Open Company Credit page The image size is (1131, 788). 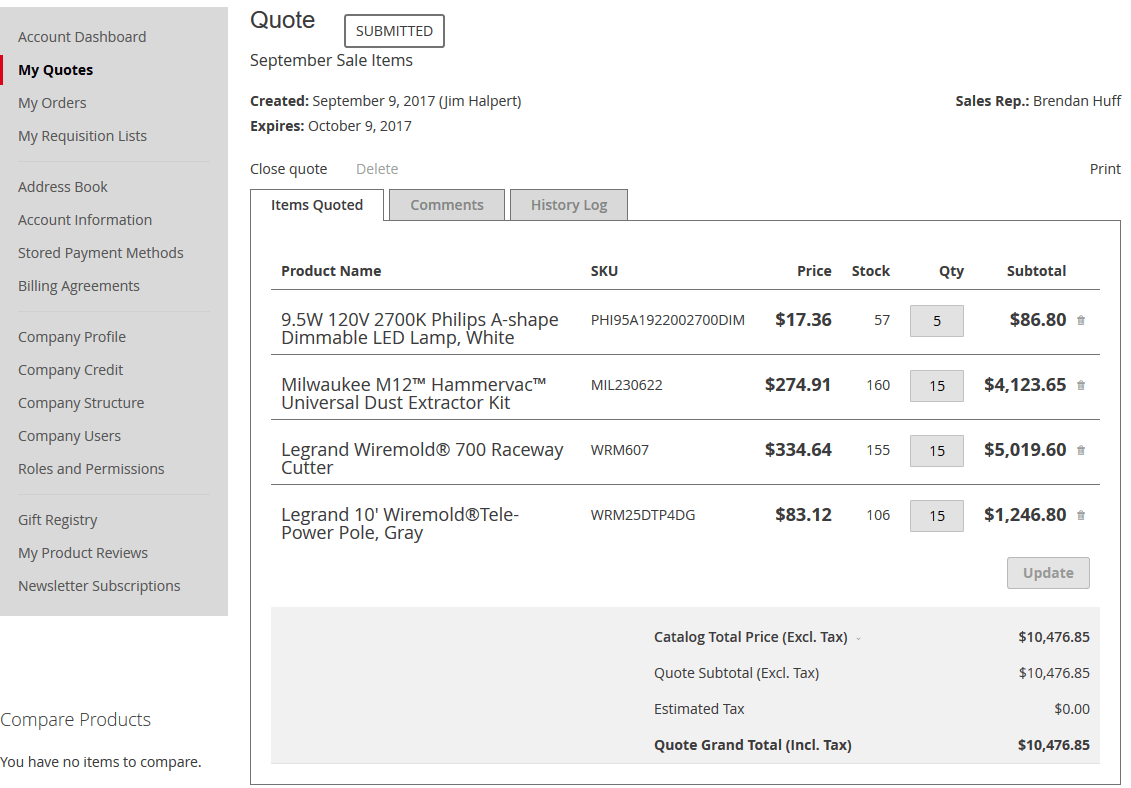point(71,370)
